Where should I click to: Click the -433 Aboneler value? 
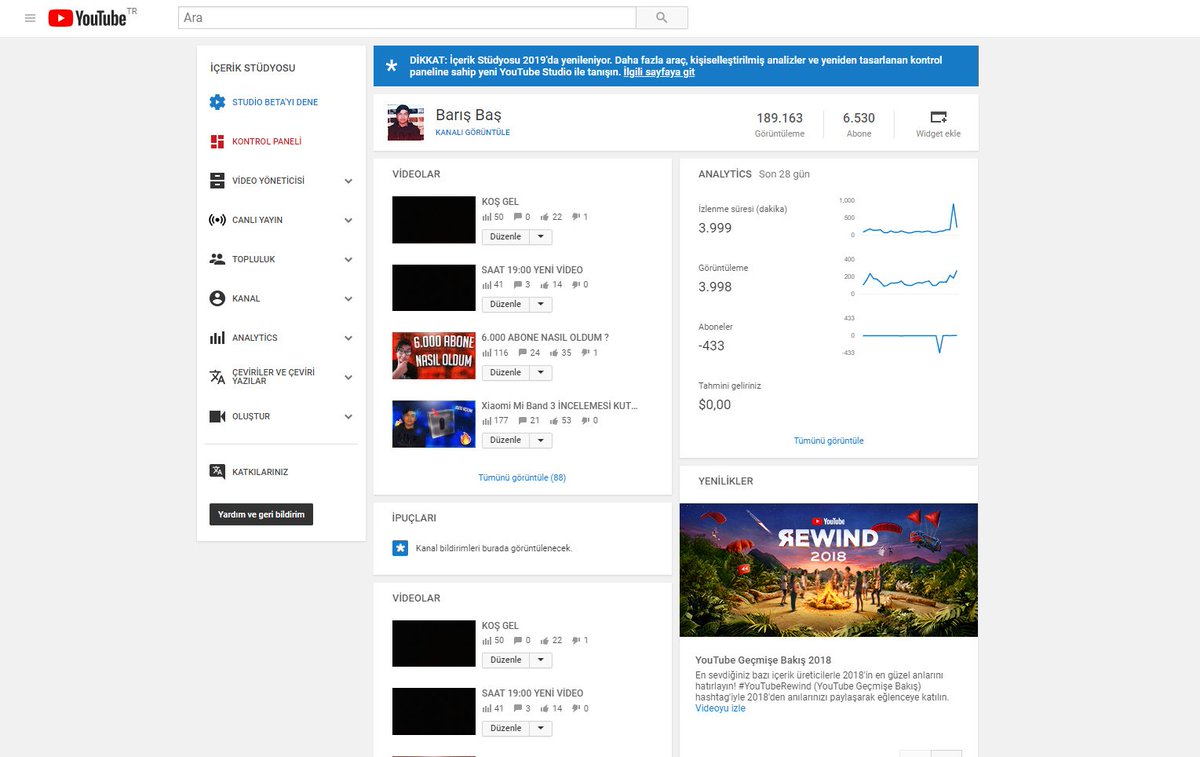tap(712, 346)
